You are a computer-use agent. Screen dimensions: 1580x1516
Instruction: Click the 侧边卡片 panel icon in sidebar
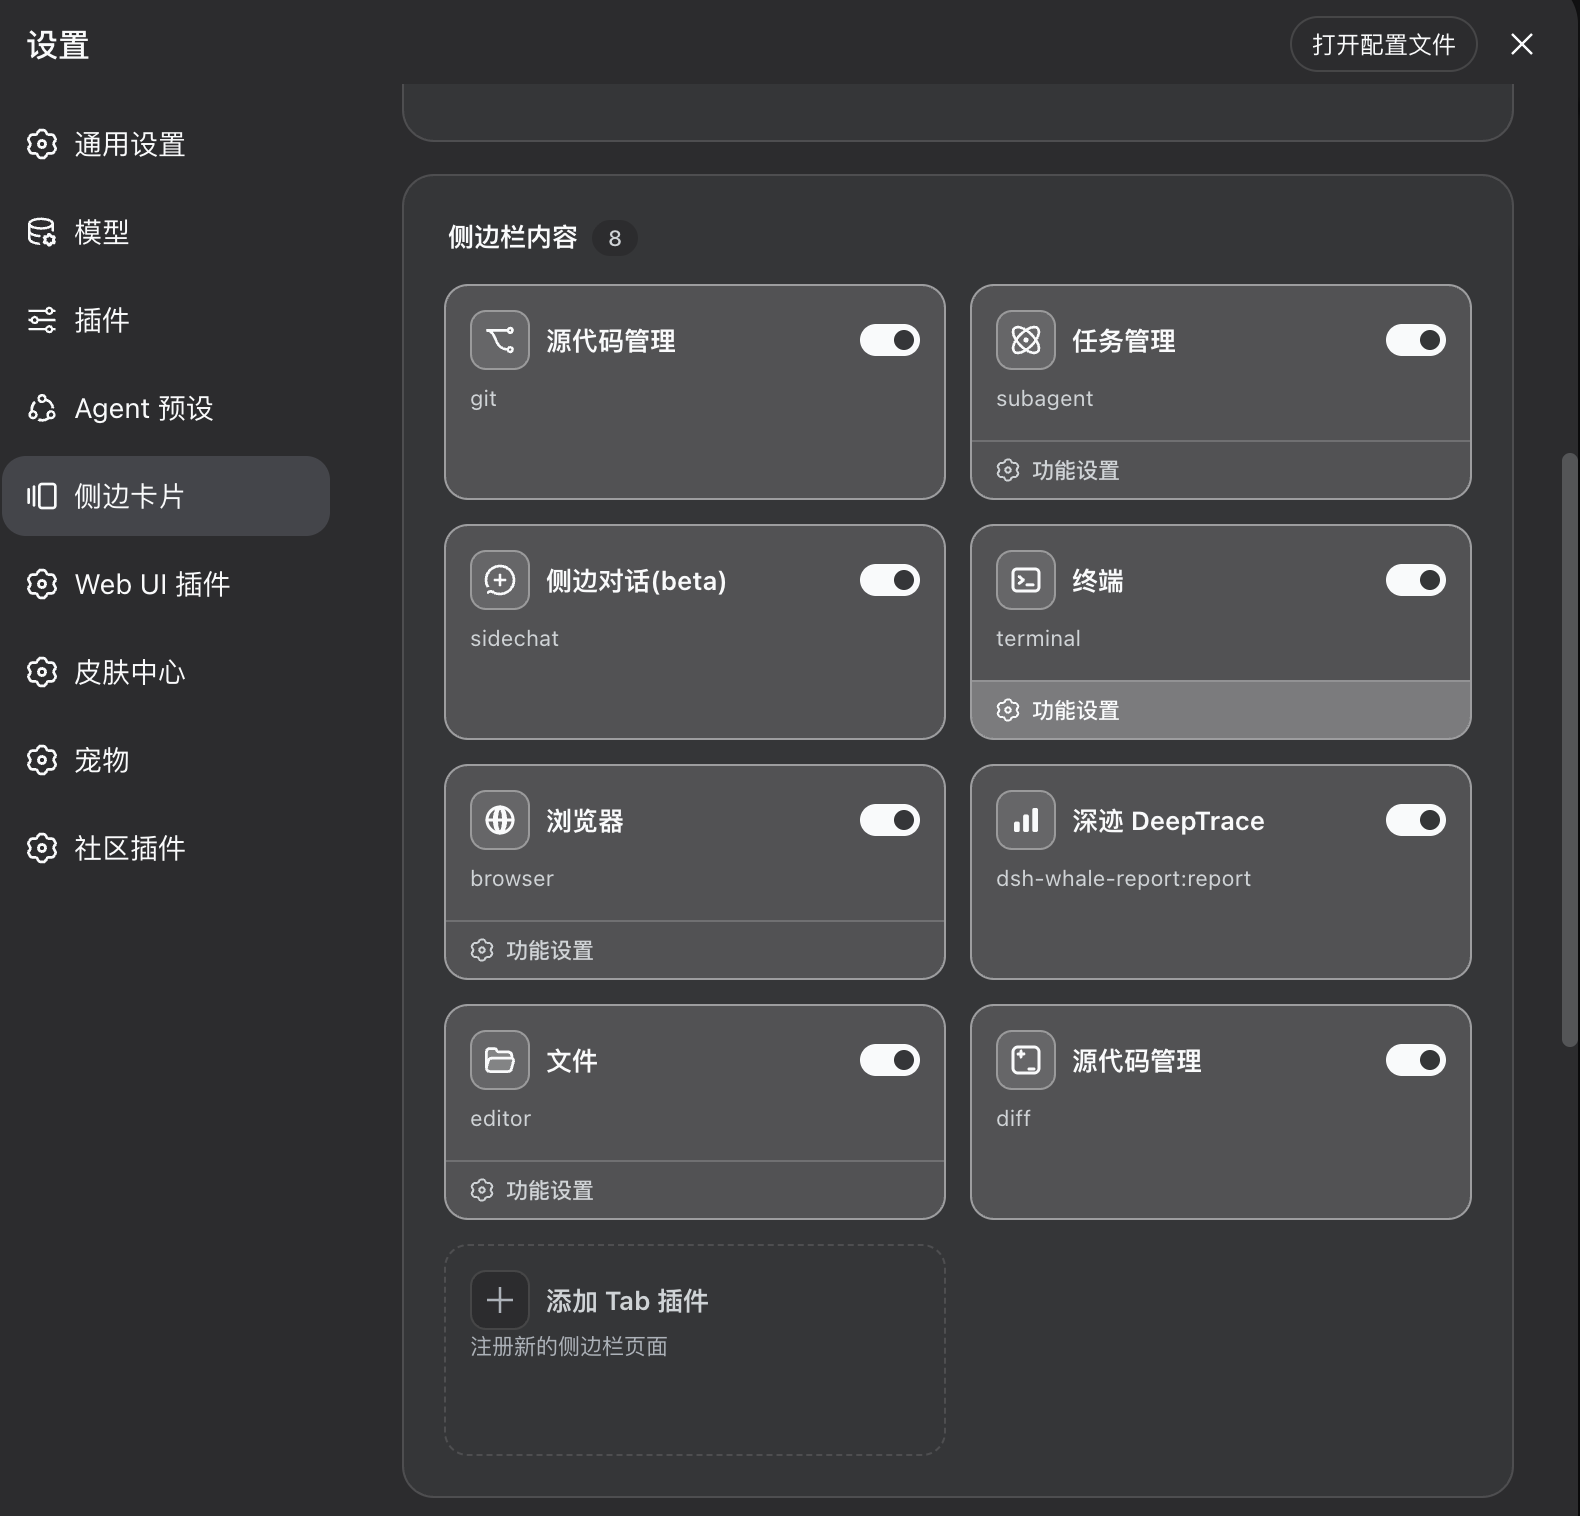tap(42, 496)
